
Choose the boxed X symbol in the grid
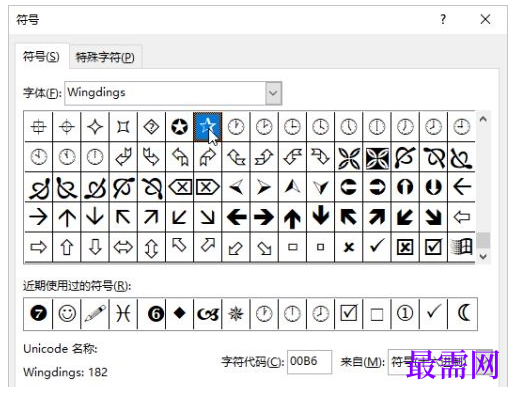click(405, 247)
